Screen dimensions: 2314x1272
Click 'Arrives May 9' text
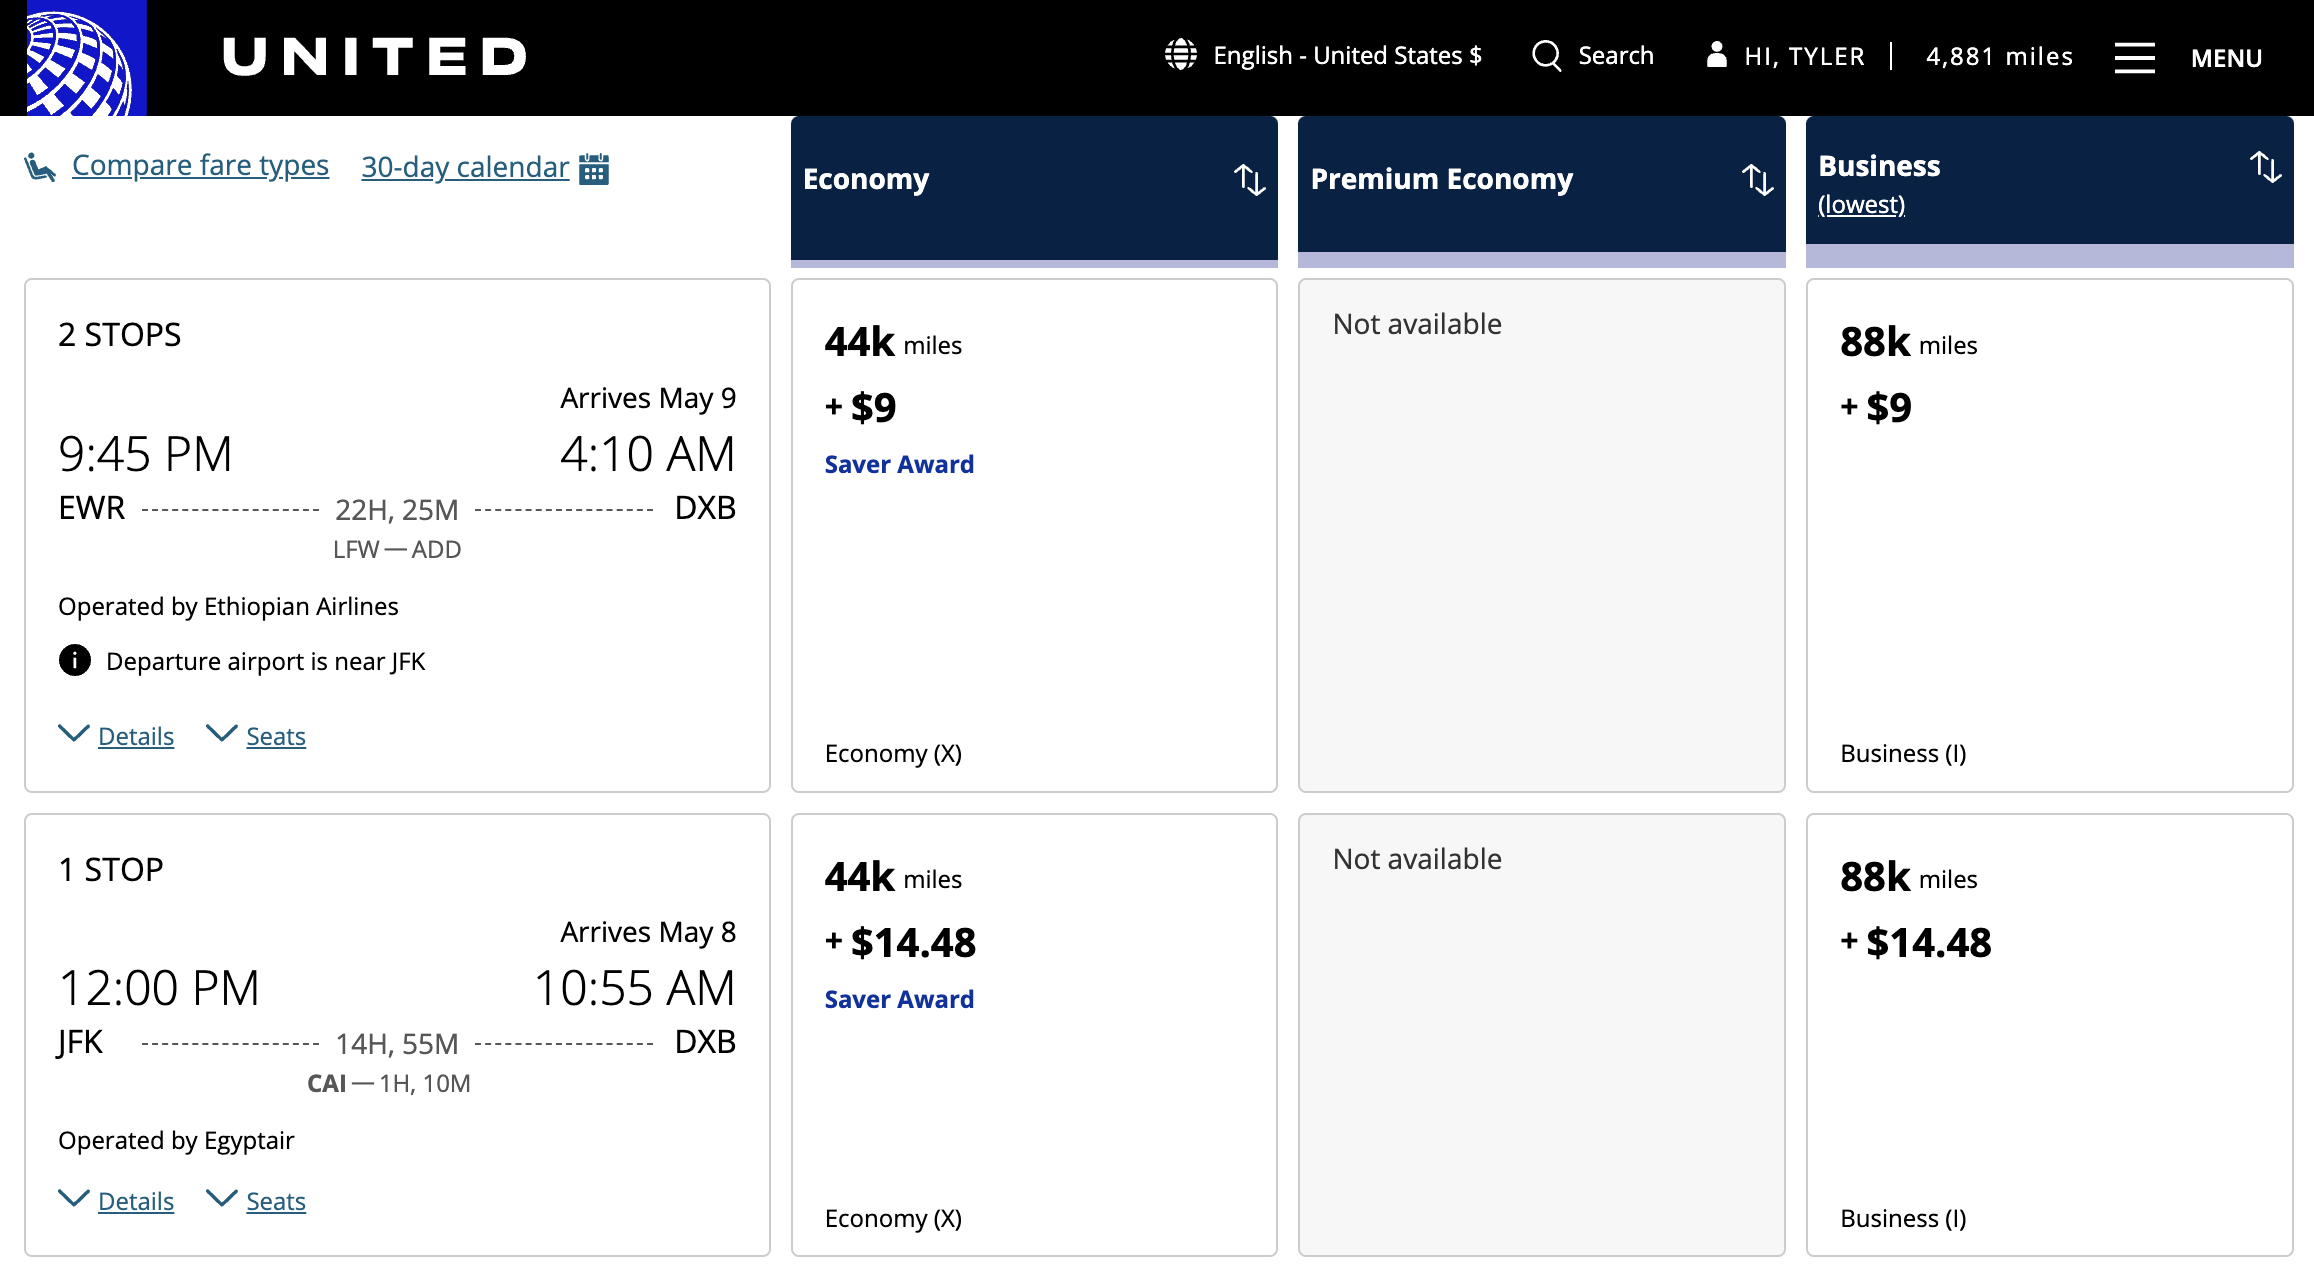[648, 398]
